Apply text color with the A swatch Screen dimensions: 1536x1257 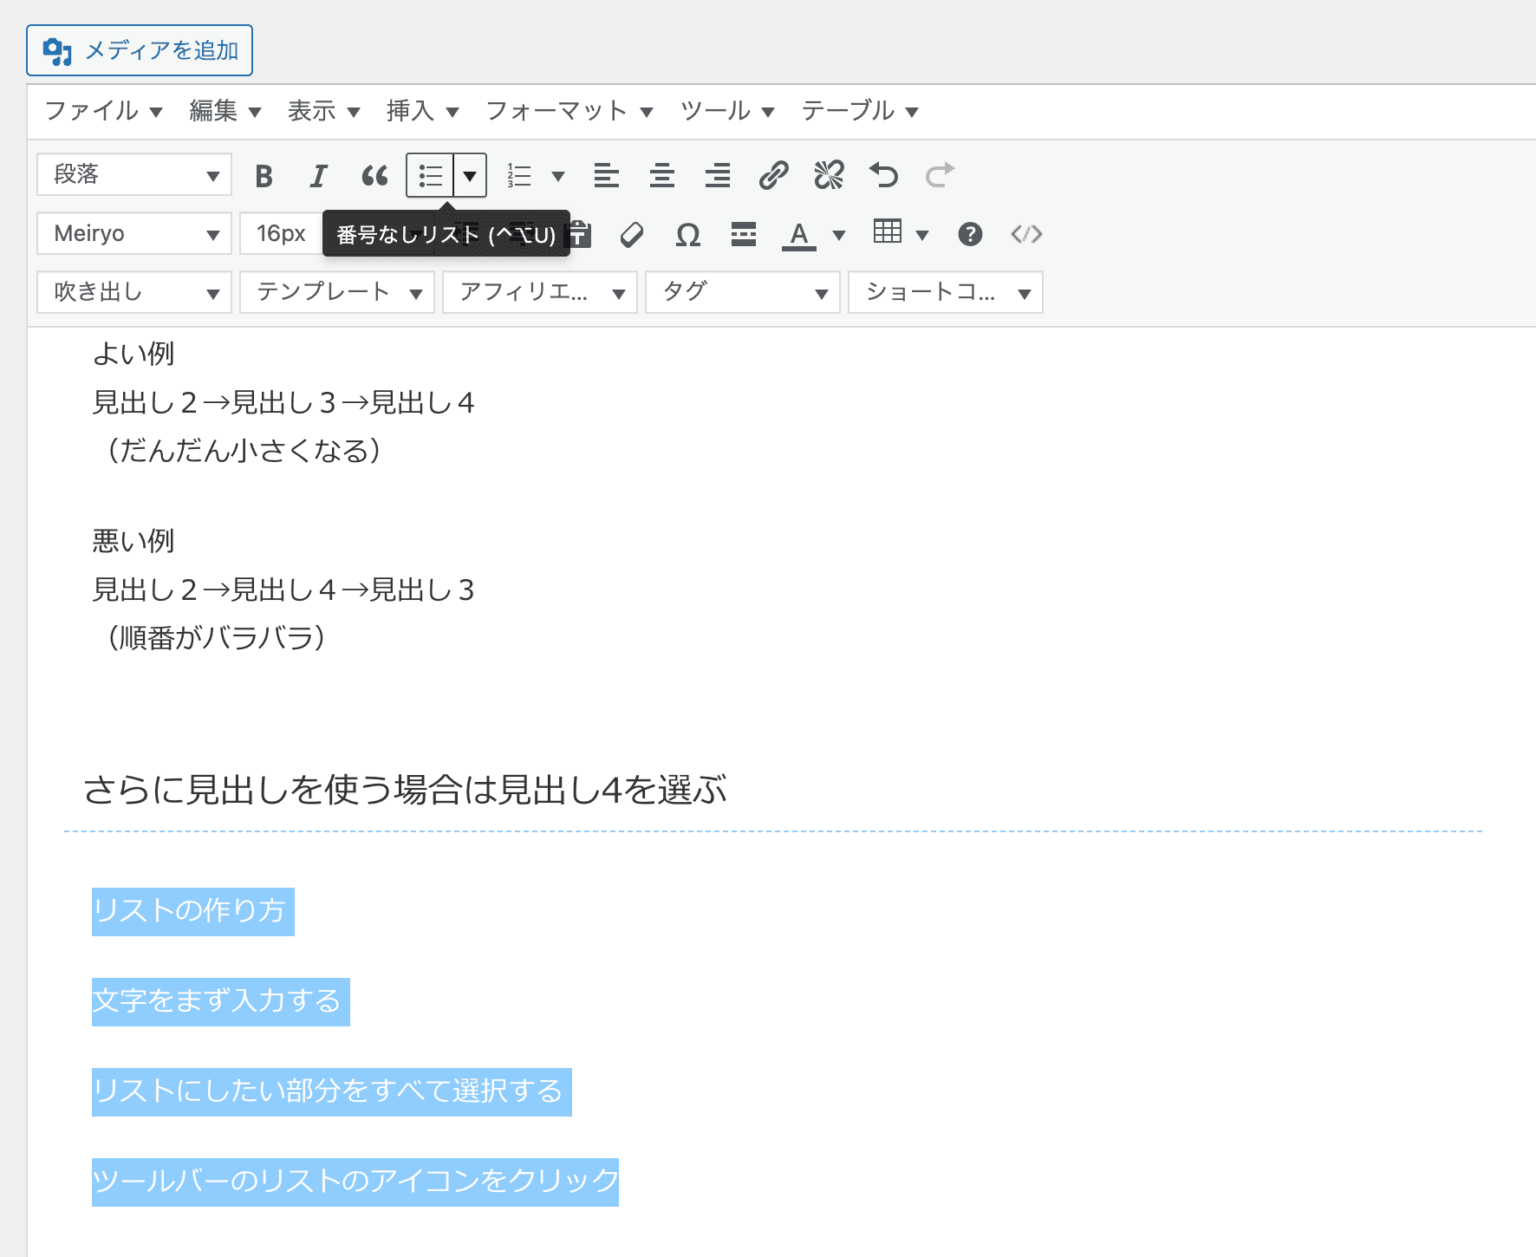coord(799,233)
